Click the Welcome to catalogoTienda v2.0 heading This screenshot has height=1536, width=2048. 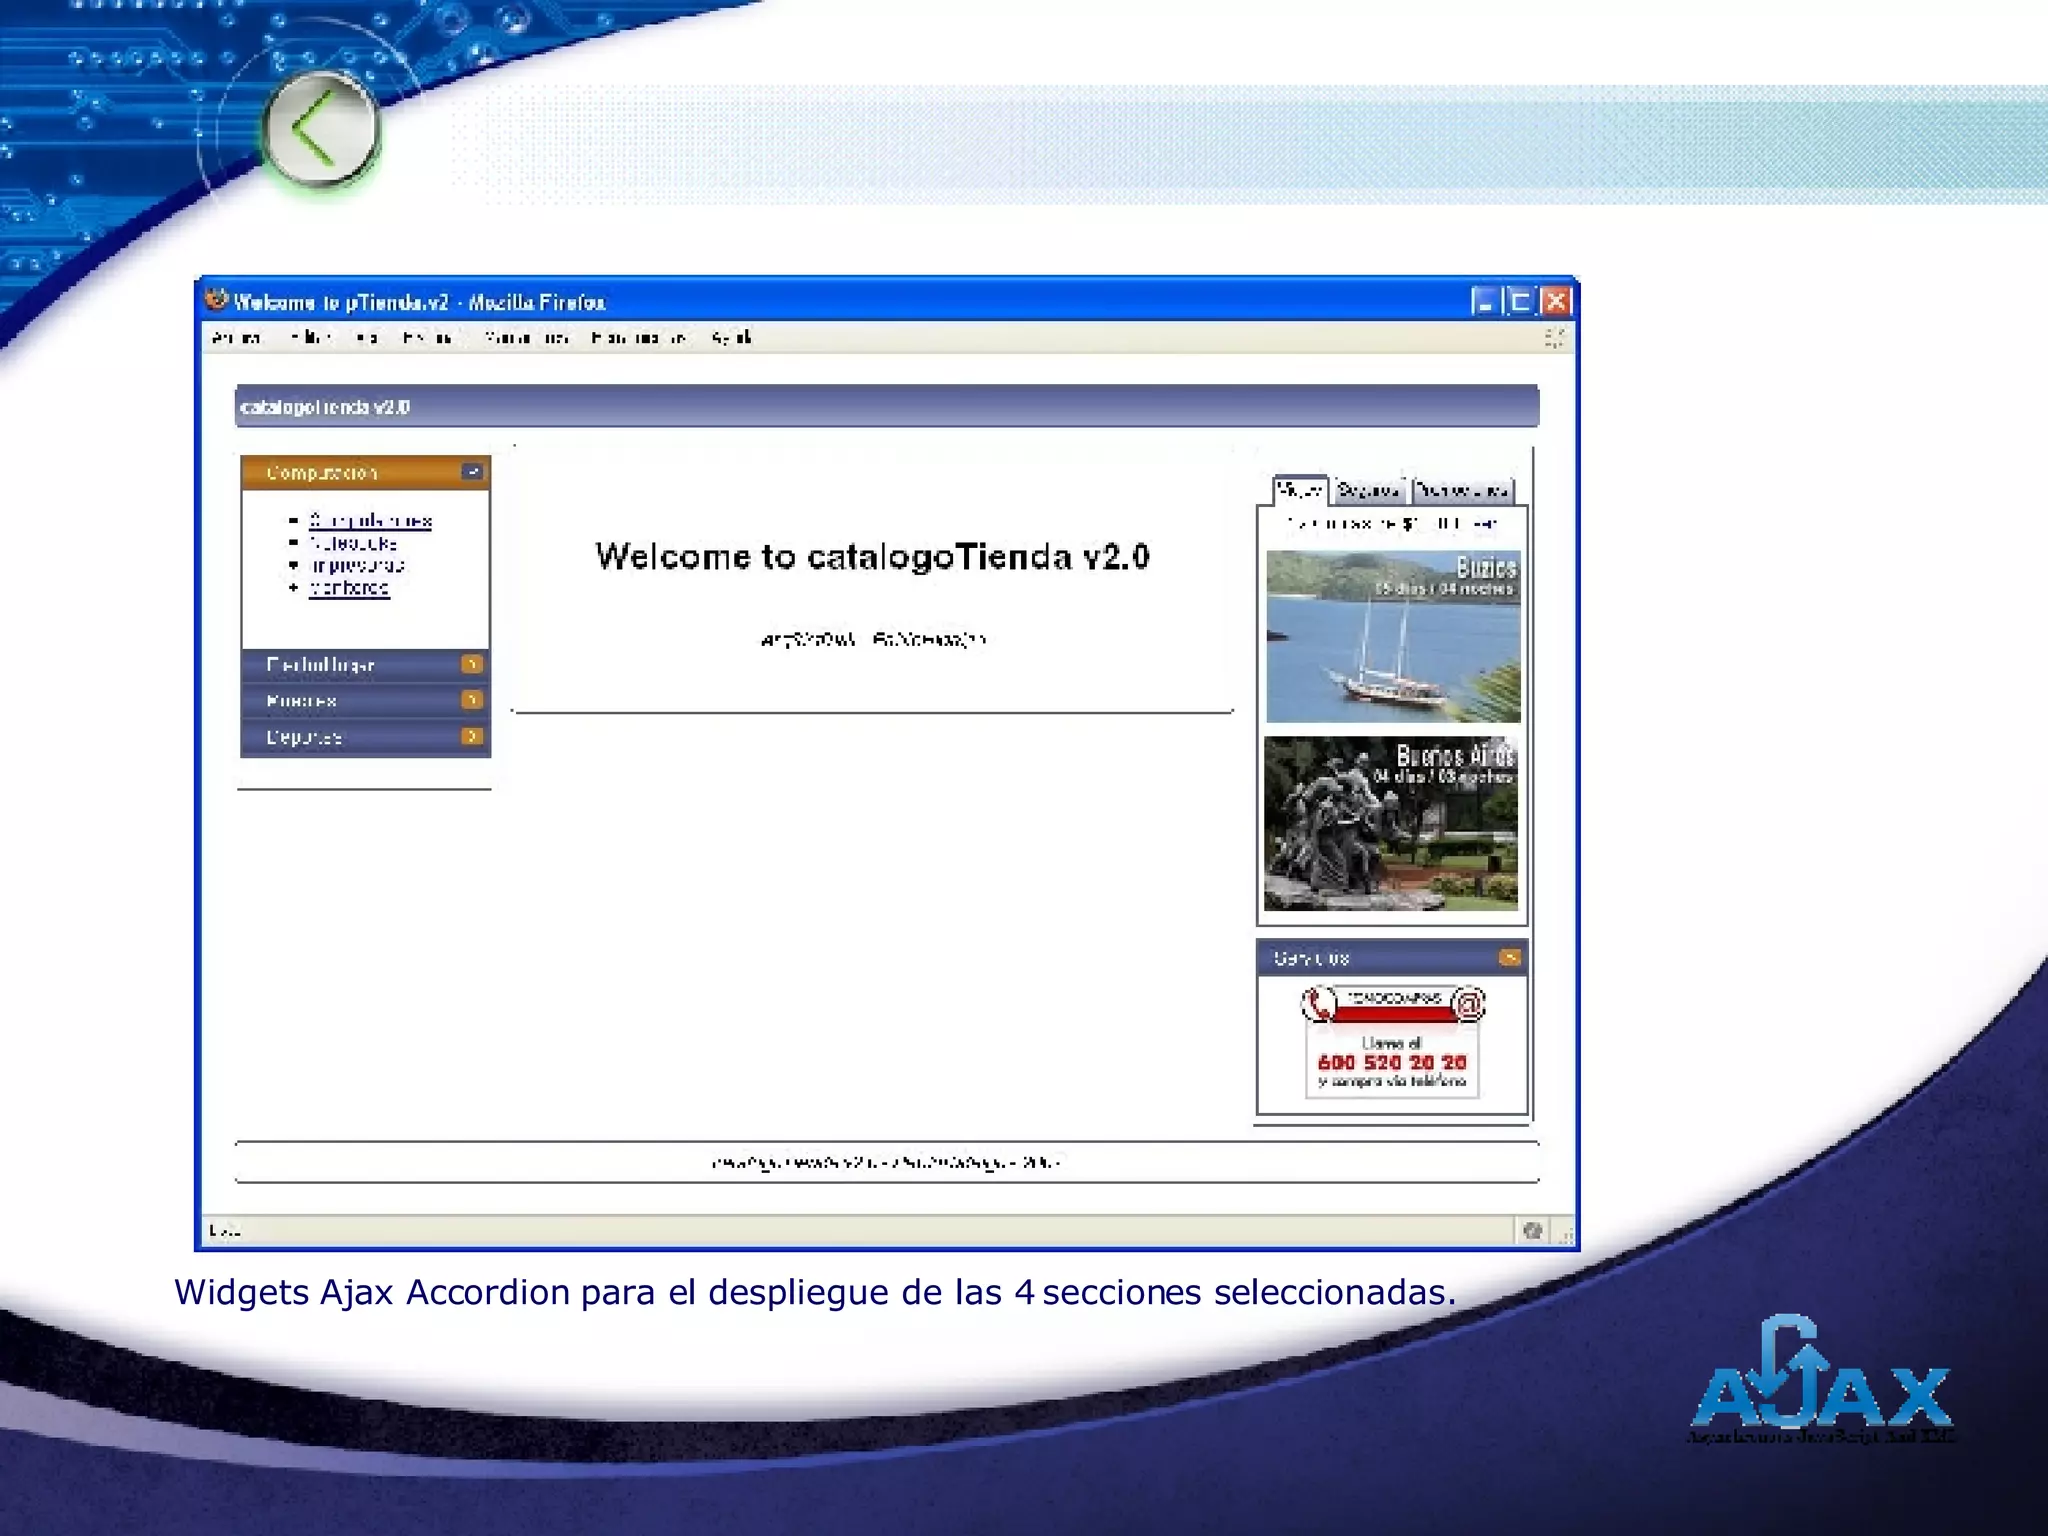tap(872, 556)
